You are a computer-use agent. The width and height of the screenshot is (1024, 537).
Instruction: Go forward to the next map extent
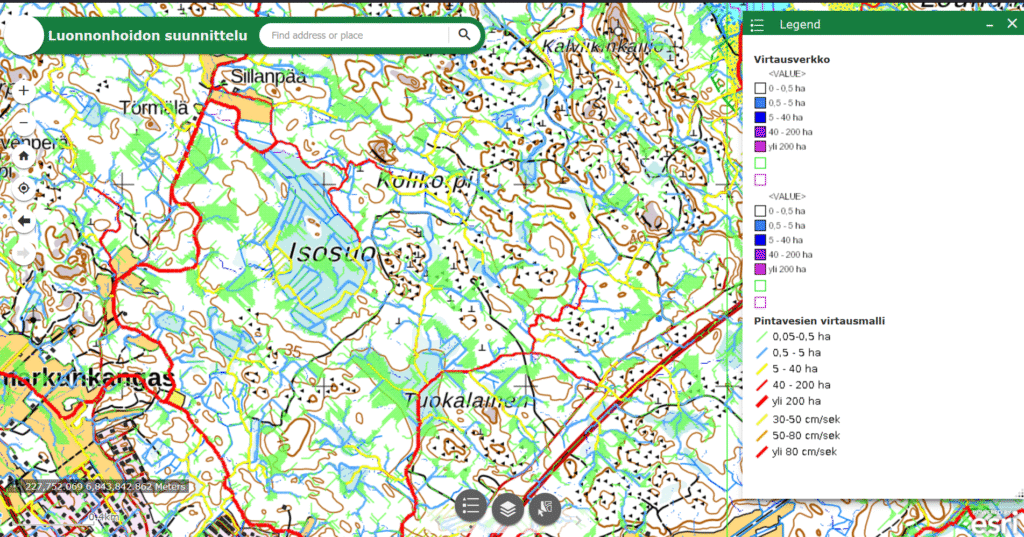(24, 253)
